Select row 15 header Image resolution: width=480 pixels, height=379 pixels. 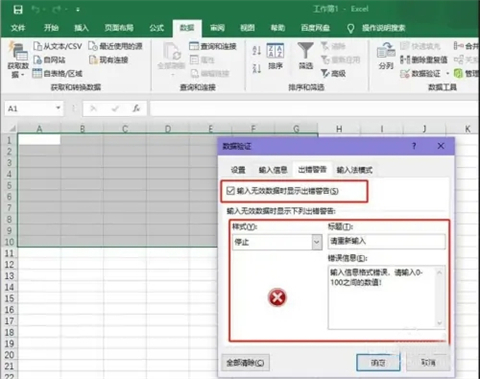(x=9, y=298)
